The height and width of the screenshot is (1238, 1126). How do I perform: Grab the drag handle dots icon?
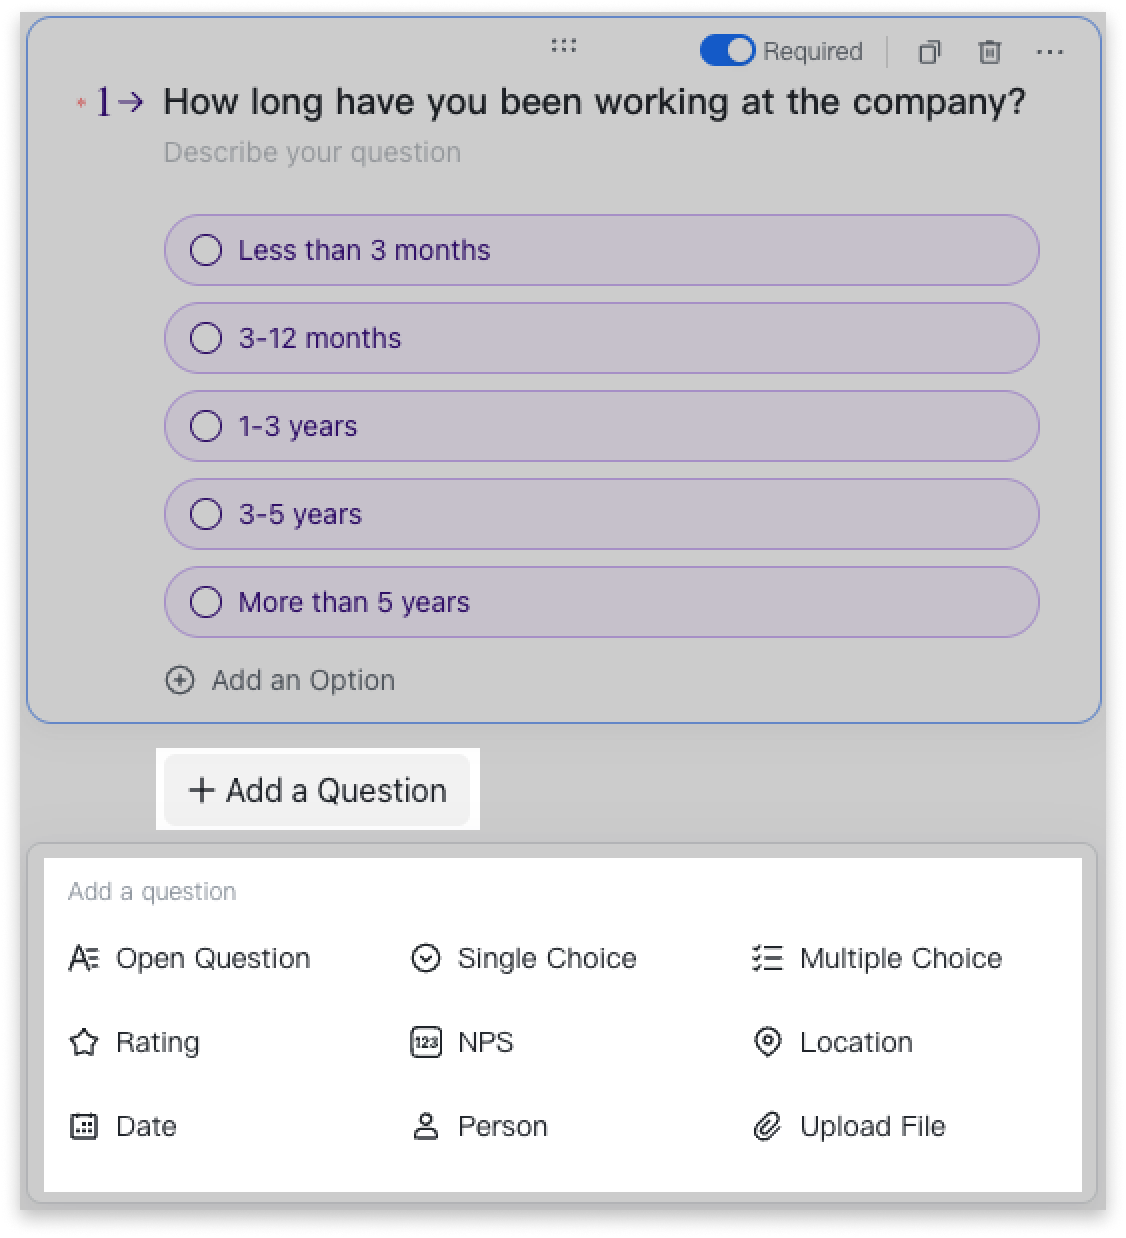pos(564,45)
